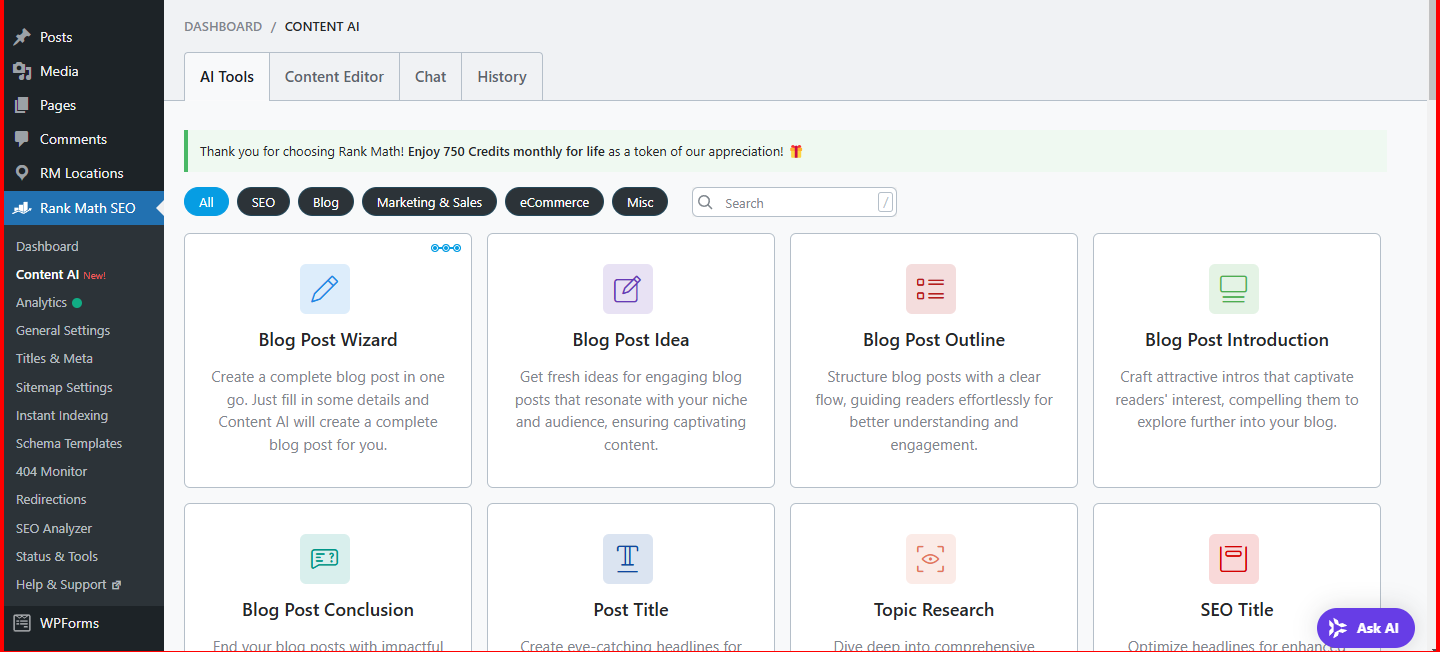Open the Blog Post Conclusion tool title
Screen dimensions: 1440x652
tap(328, 610)
